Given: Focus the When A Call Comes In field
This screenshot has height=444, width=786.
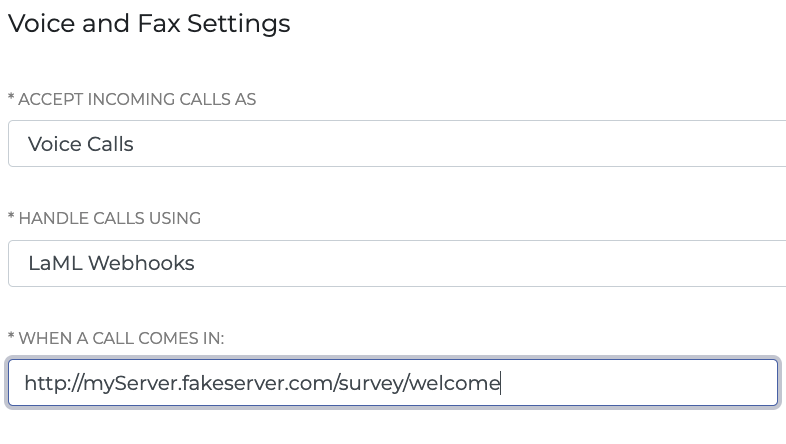Looking at the screenshot, I should [393, 382].
